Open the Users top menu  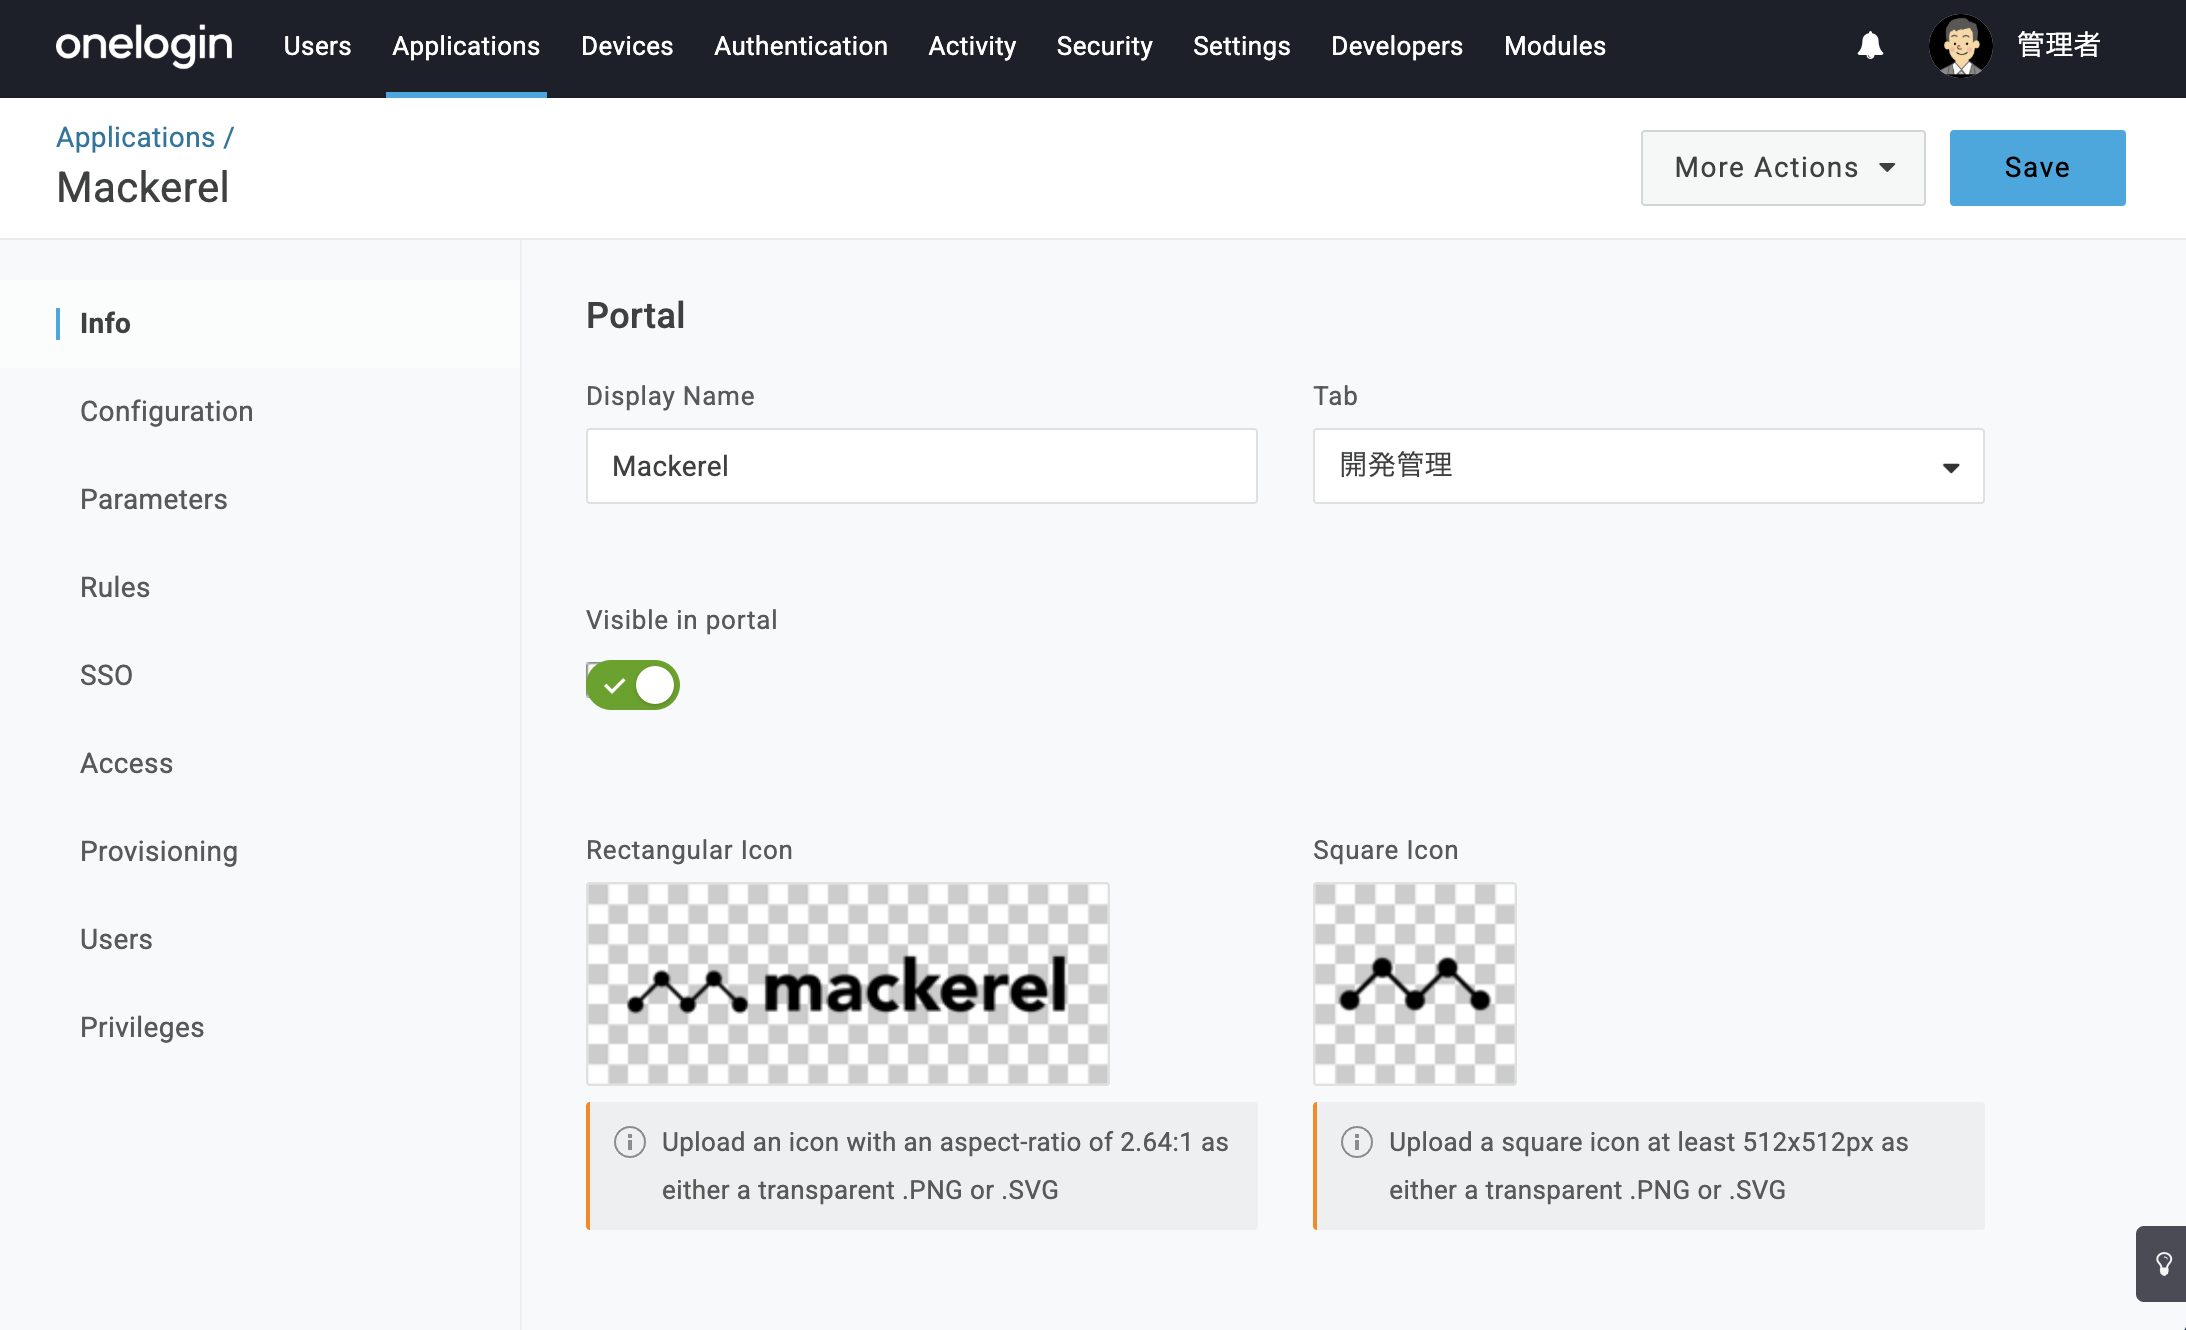point(317,46)
